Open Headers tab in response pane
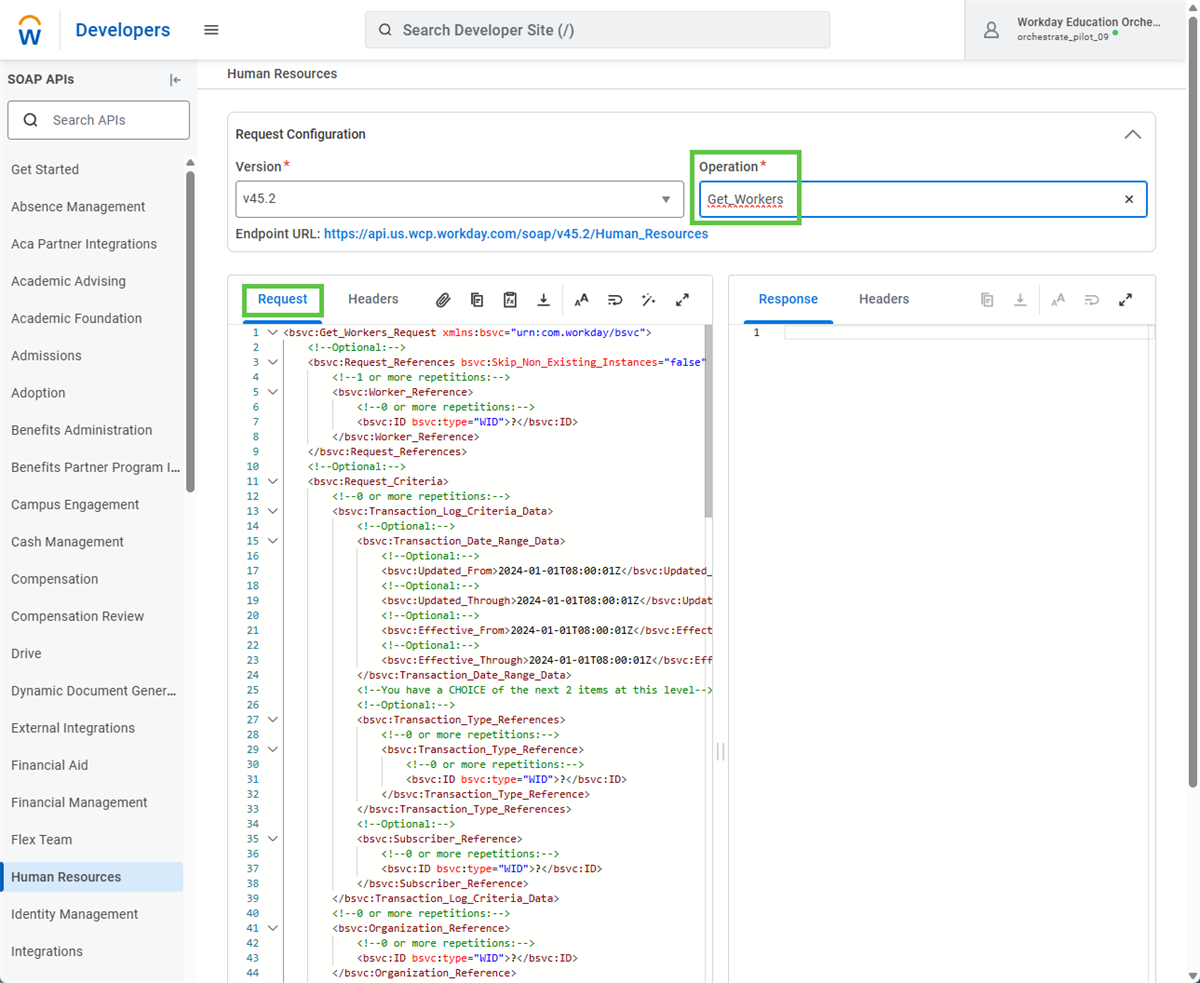The height and width of the screenshot is (983, 1200). pyautogui.click(x=884, y=299)
